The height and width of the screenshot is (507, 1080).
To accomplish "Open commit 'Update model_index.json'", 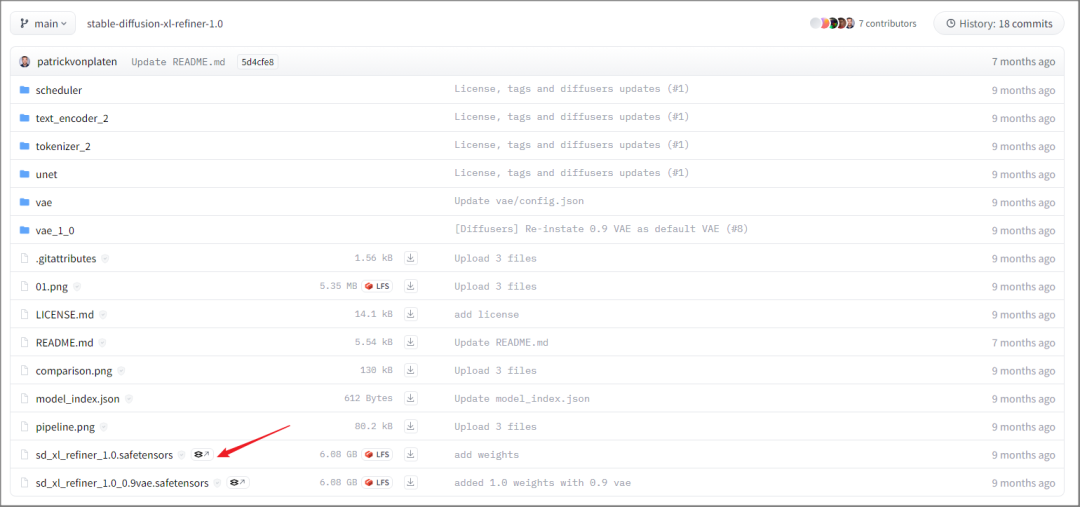I will coord(521,398).
